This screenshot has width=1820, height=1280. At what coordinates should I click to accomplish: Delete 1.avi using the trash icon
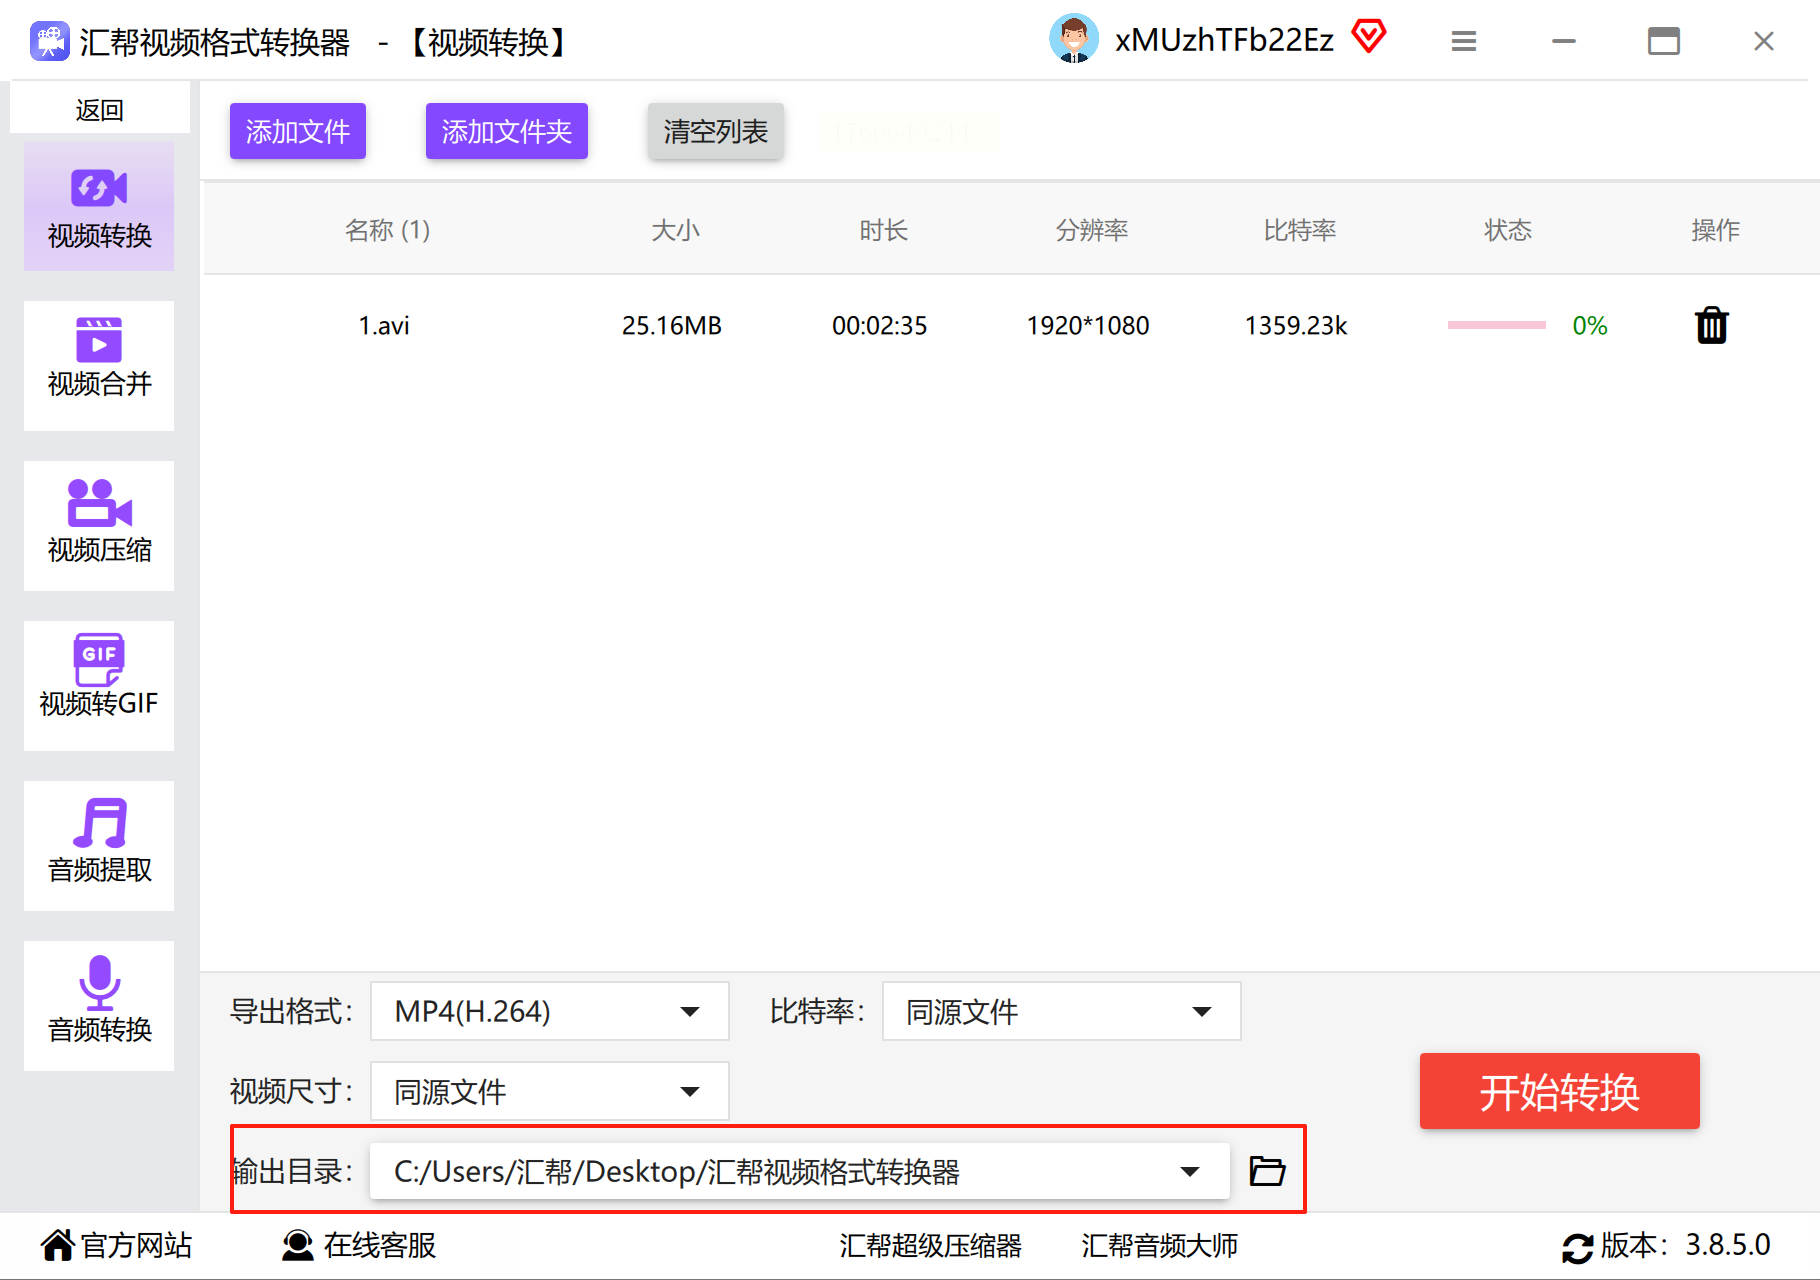pos(1711,325)
